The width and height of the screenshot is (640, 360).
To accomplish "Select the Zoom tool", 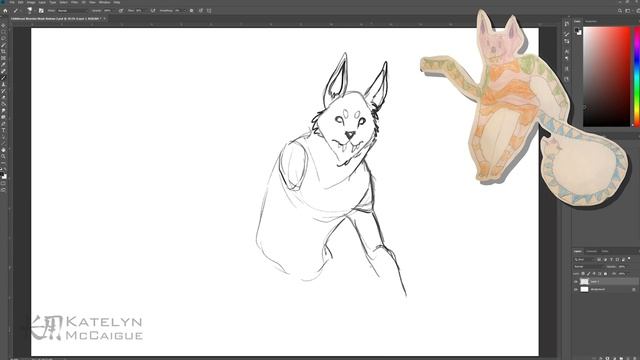I will (x=4, y=156).
